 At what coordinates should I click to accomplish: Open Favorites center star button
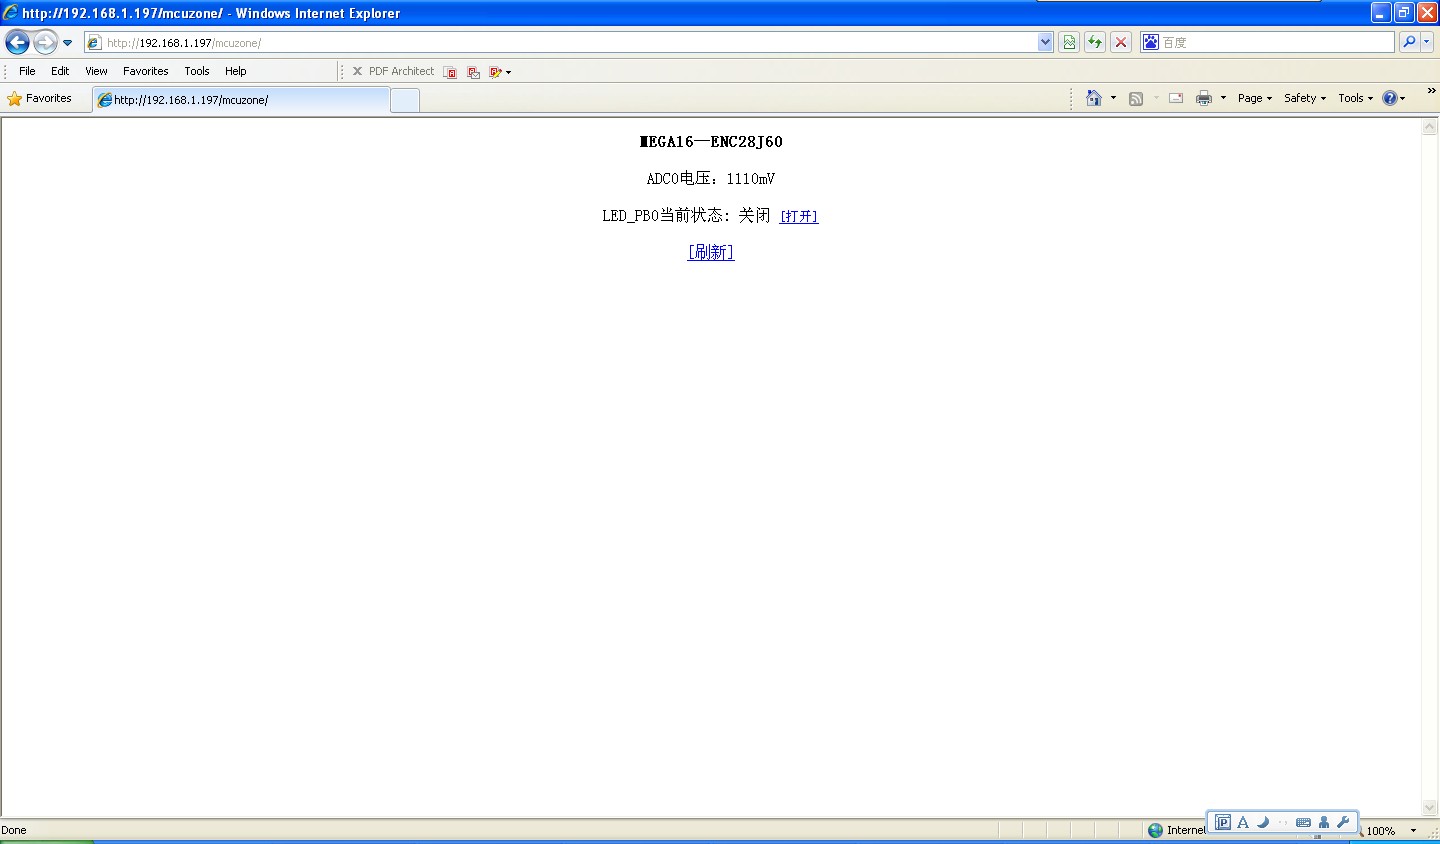(40, 98)
